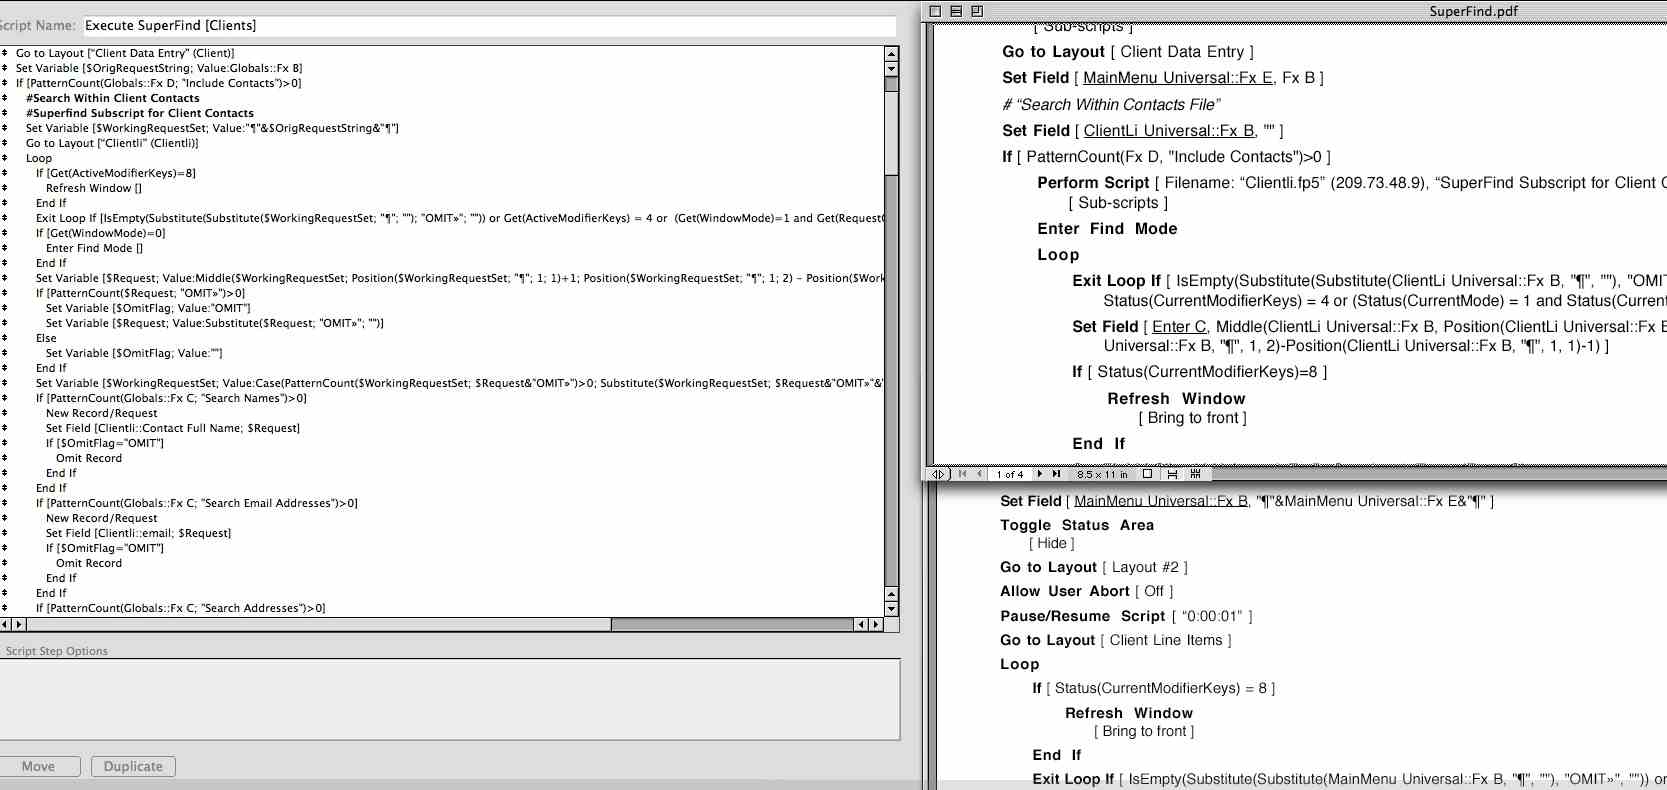Click the Duplicate button
Viewport: 1667px width, 790px height.
[x=133, y=766]
